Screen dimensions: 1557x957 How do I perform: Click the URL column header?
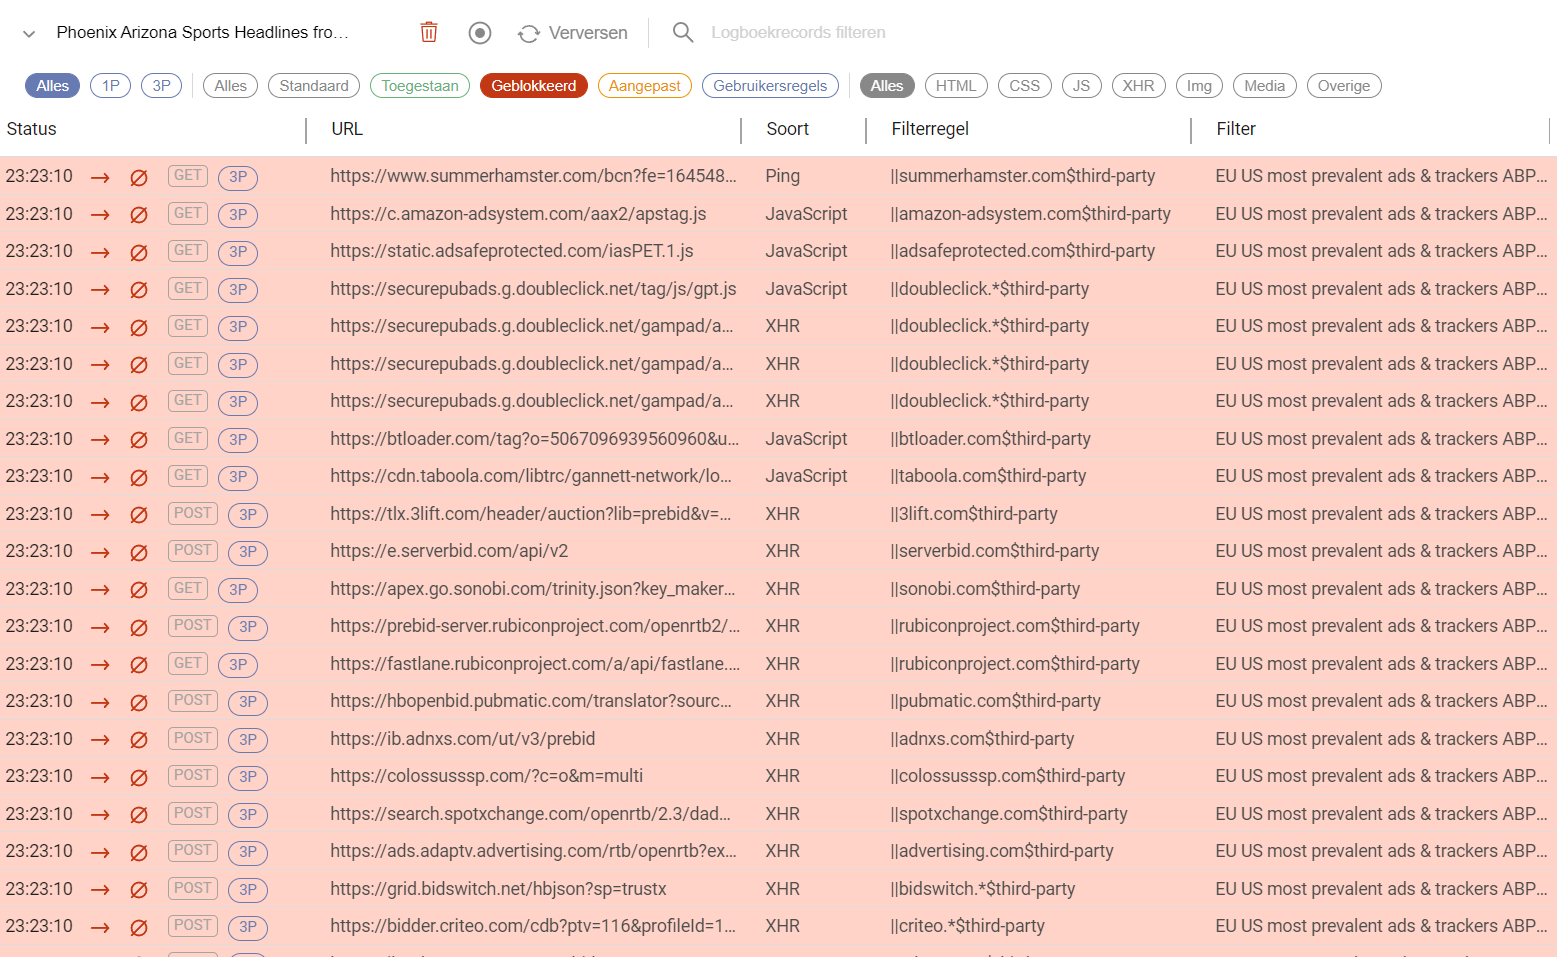click(x=347, y=129)
